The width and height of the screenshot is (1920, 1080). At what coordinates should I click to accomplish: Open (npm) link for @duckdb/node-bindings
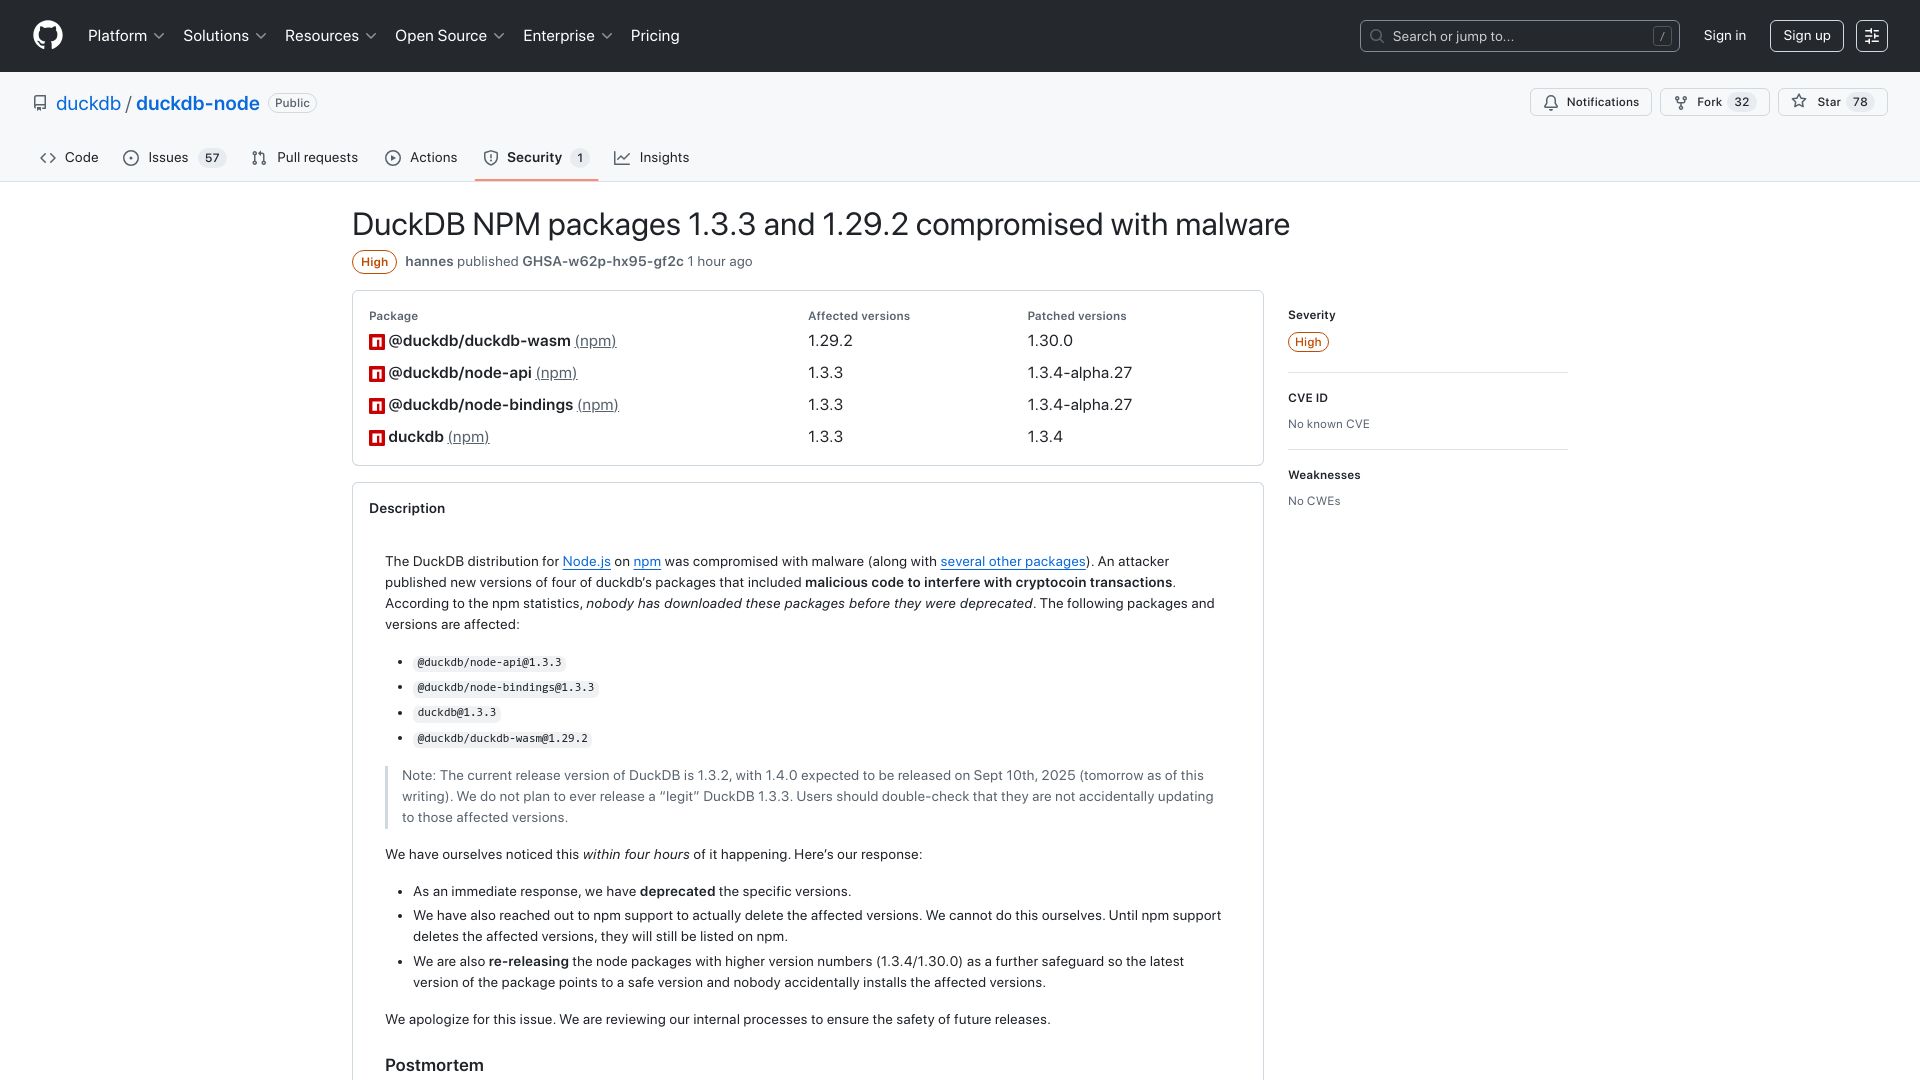[x=598, y=405]
